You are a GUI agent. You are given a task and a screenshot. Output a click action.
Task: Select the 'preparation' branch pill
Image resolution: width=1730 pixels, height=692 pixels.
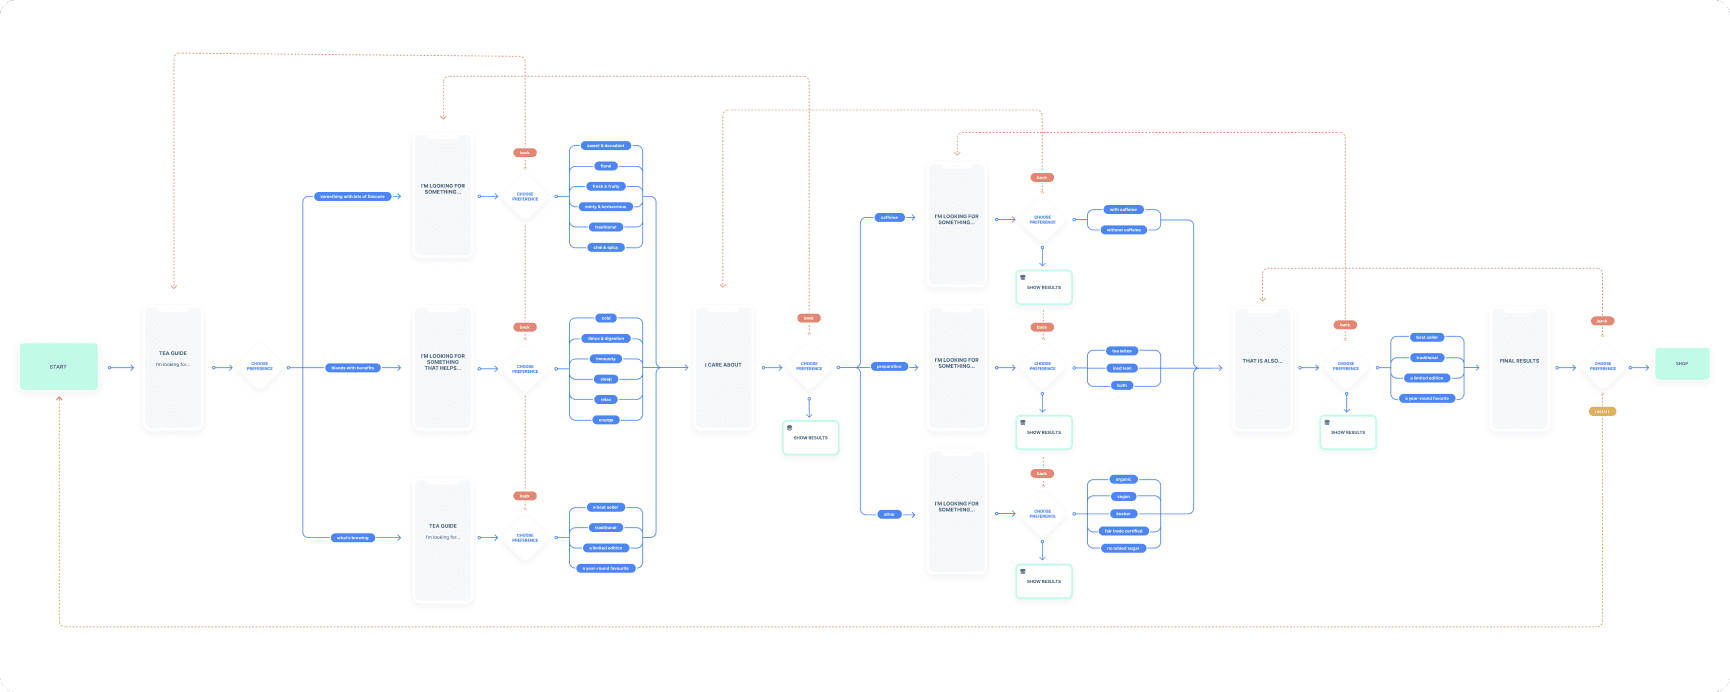coord(889,367)
